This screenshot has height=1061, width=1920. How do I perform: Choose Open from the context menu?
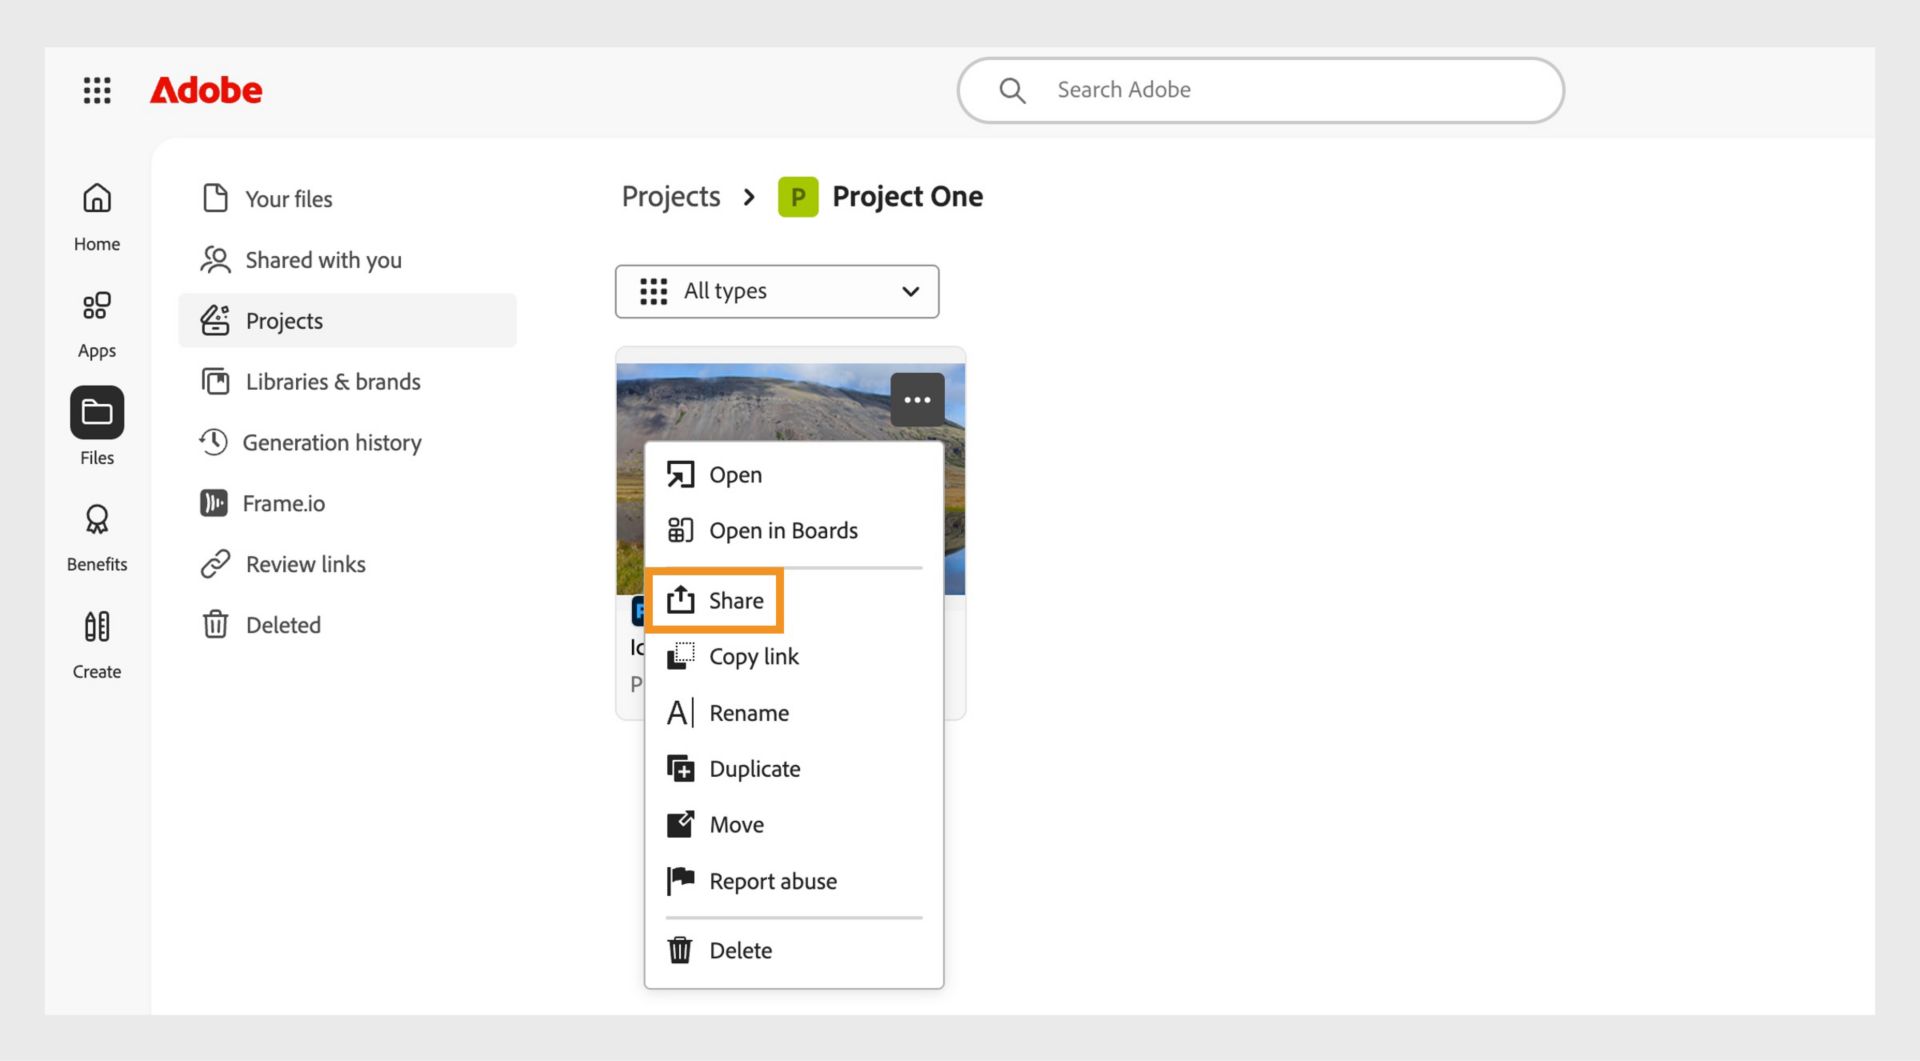[794, 475]
